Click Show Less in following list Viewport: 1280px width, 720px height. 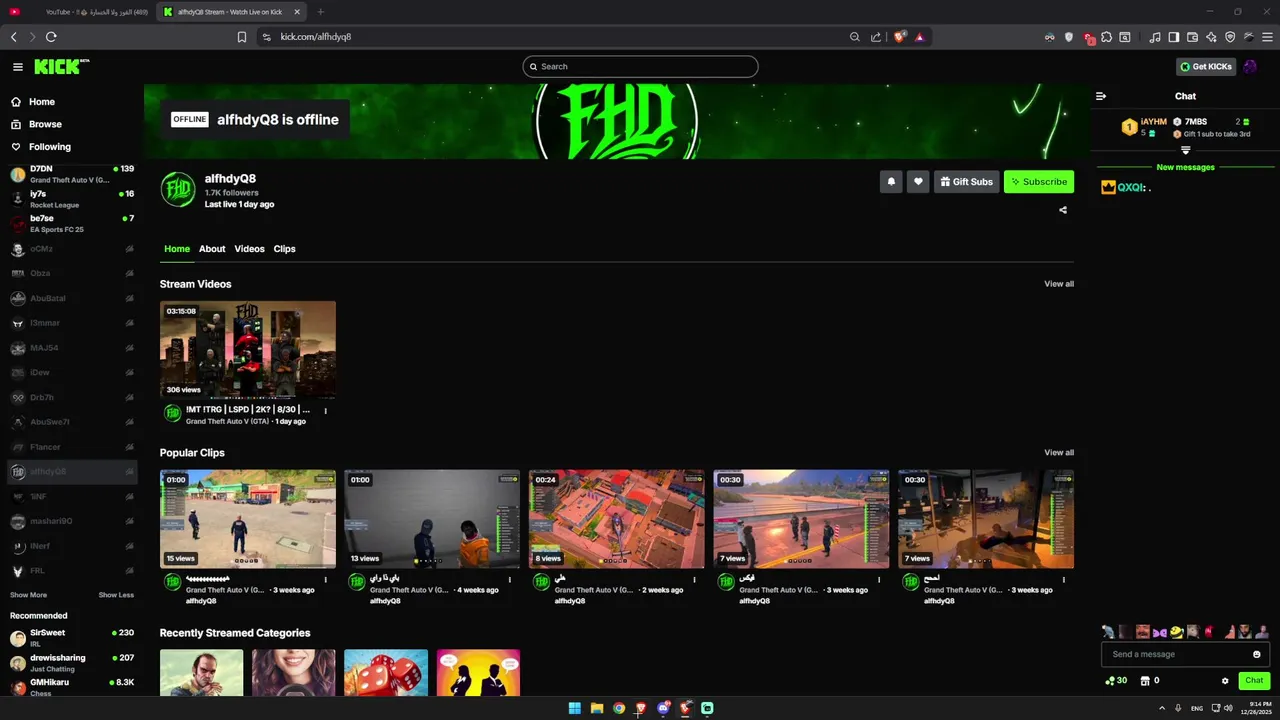pyautogui.click(x=116, y=595)
